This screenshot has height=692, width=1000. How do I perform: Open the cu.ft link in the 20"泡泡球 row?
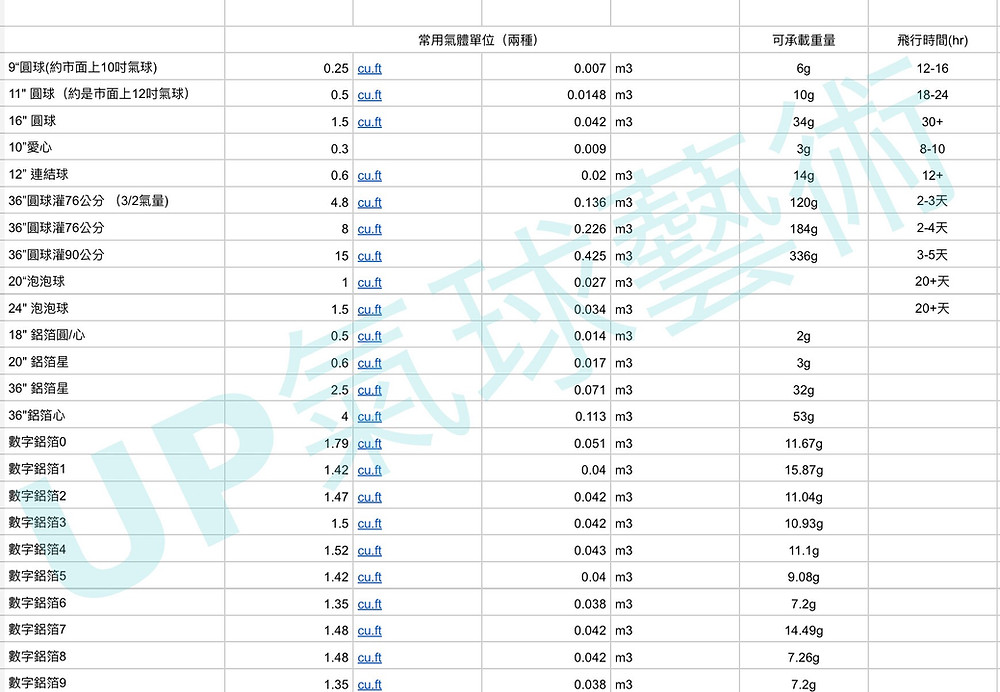coord(369,283)
